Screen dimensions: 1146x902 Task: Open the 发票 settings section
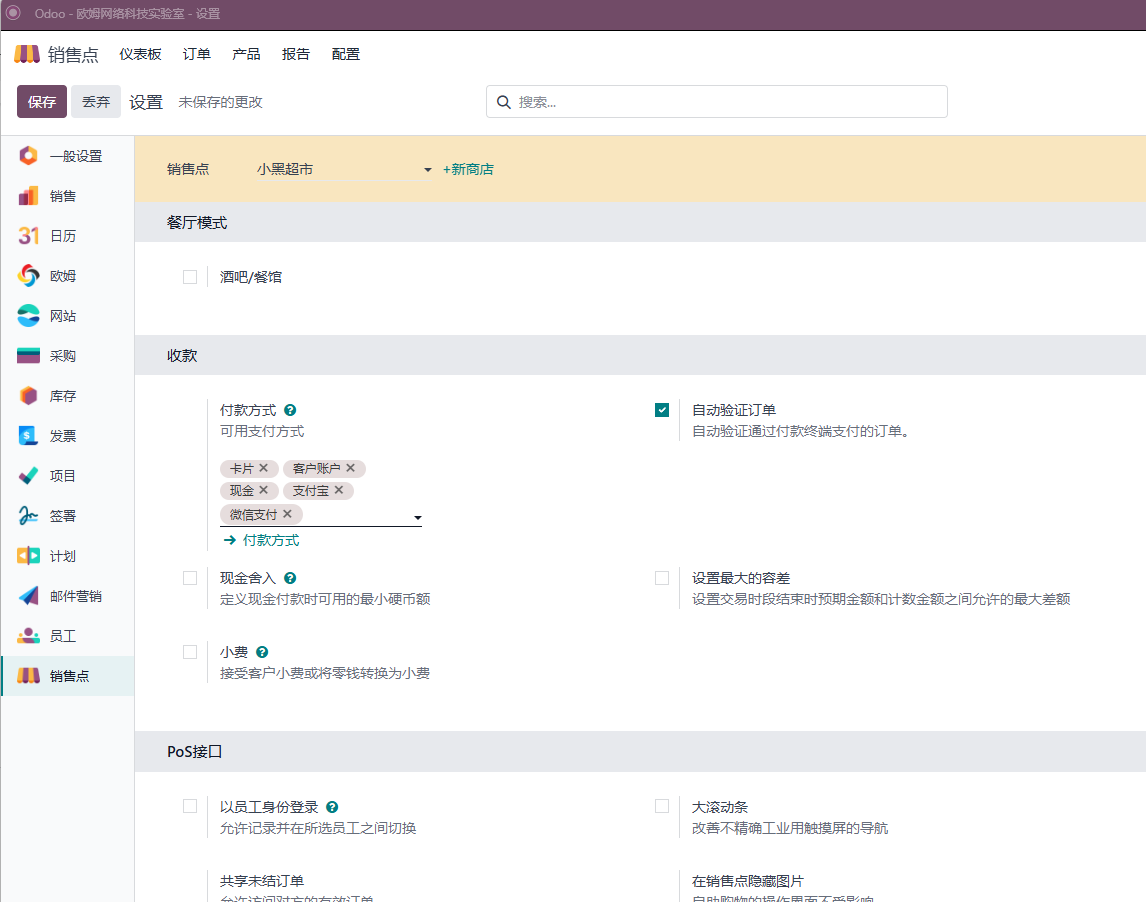[x=67, y=436]
